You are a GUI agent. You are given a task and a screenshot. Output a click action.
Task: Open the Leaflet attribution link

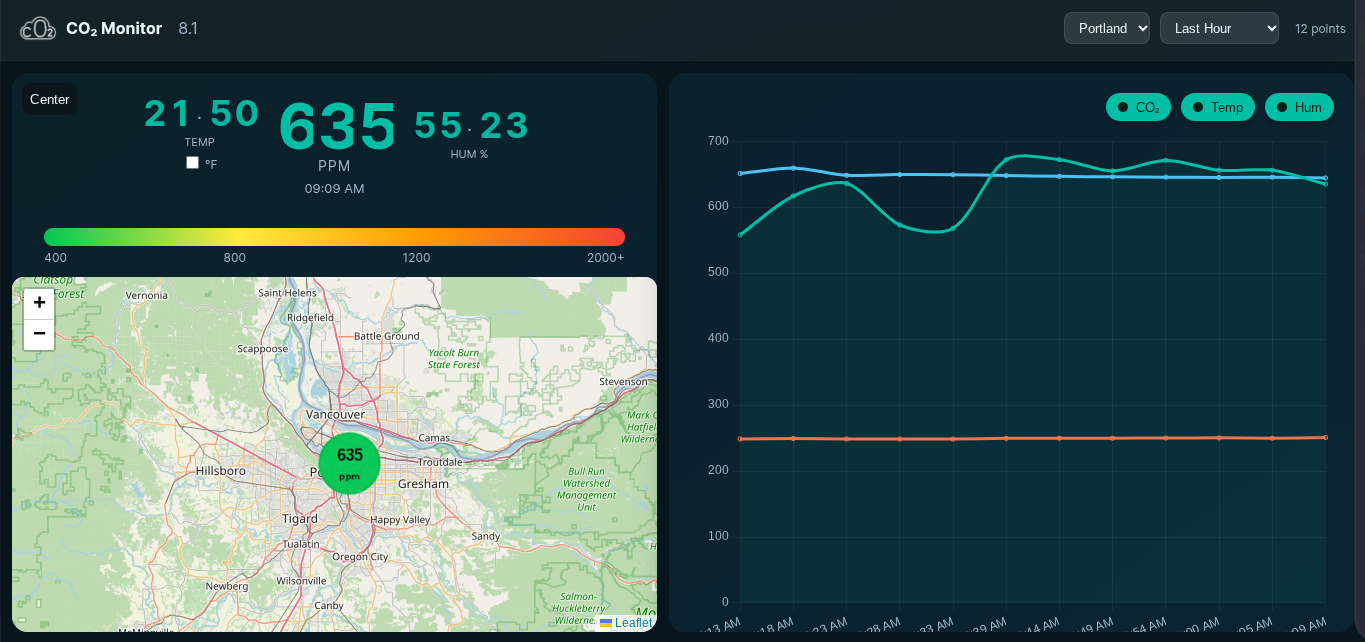tap(632, 622)
